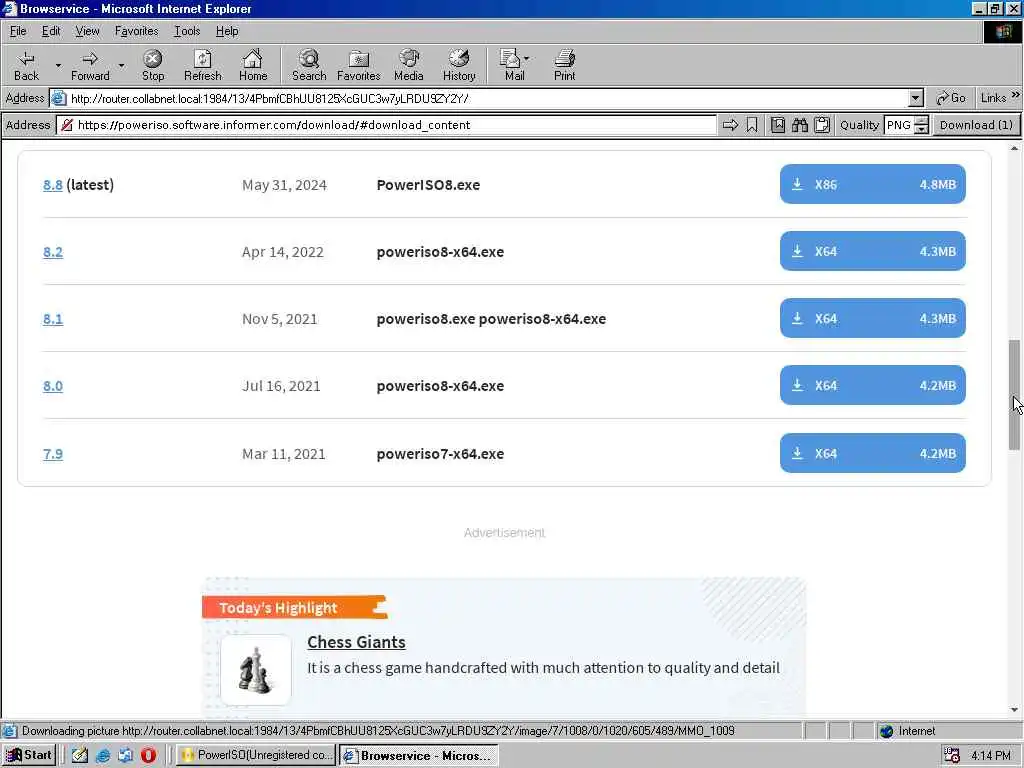Expand the Mail button dropdown arrow
Image resolution: width=1024 pixels, height=768 pixels.
coord(526,59)
